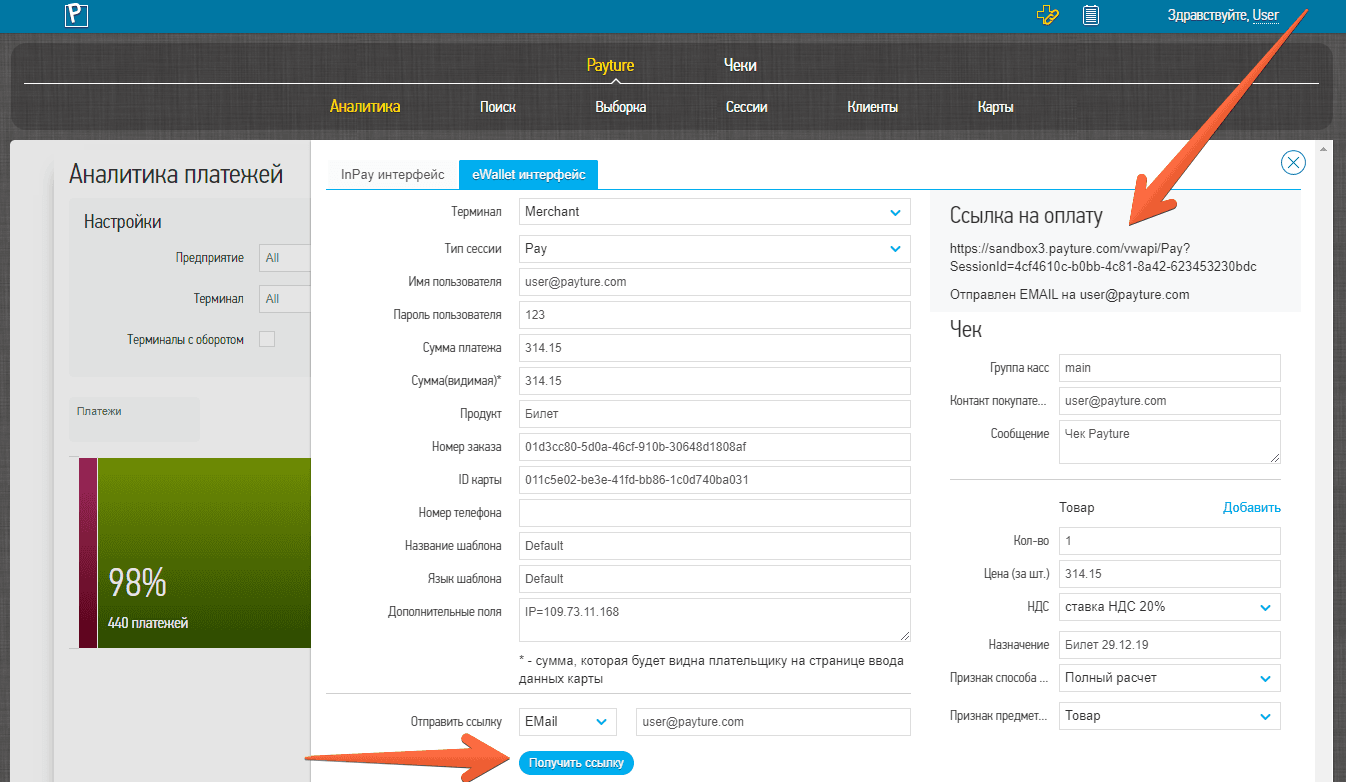This screenshot has width=1346, height=782.
Task: Expand the Терминал Merchant dropdown
Action: pos(715,212)
